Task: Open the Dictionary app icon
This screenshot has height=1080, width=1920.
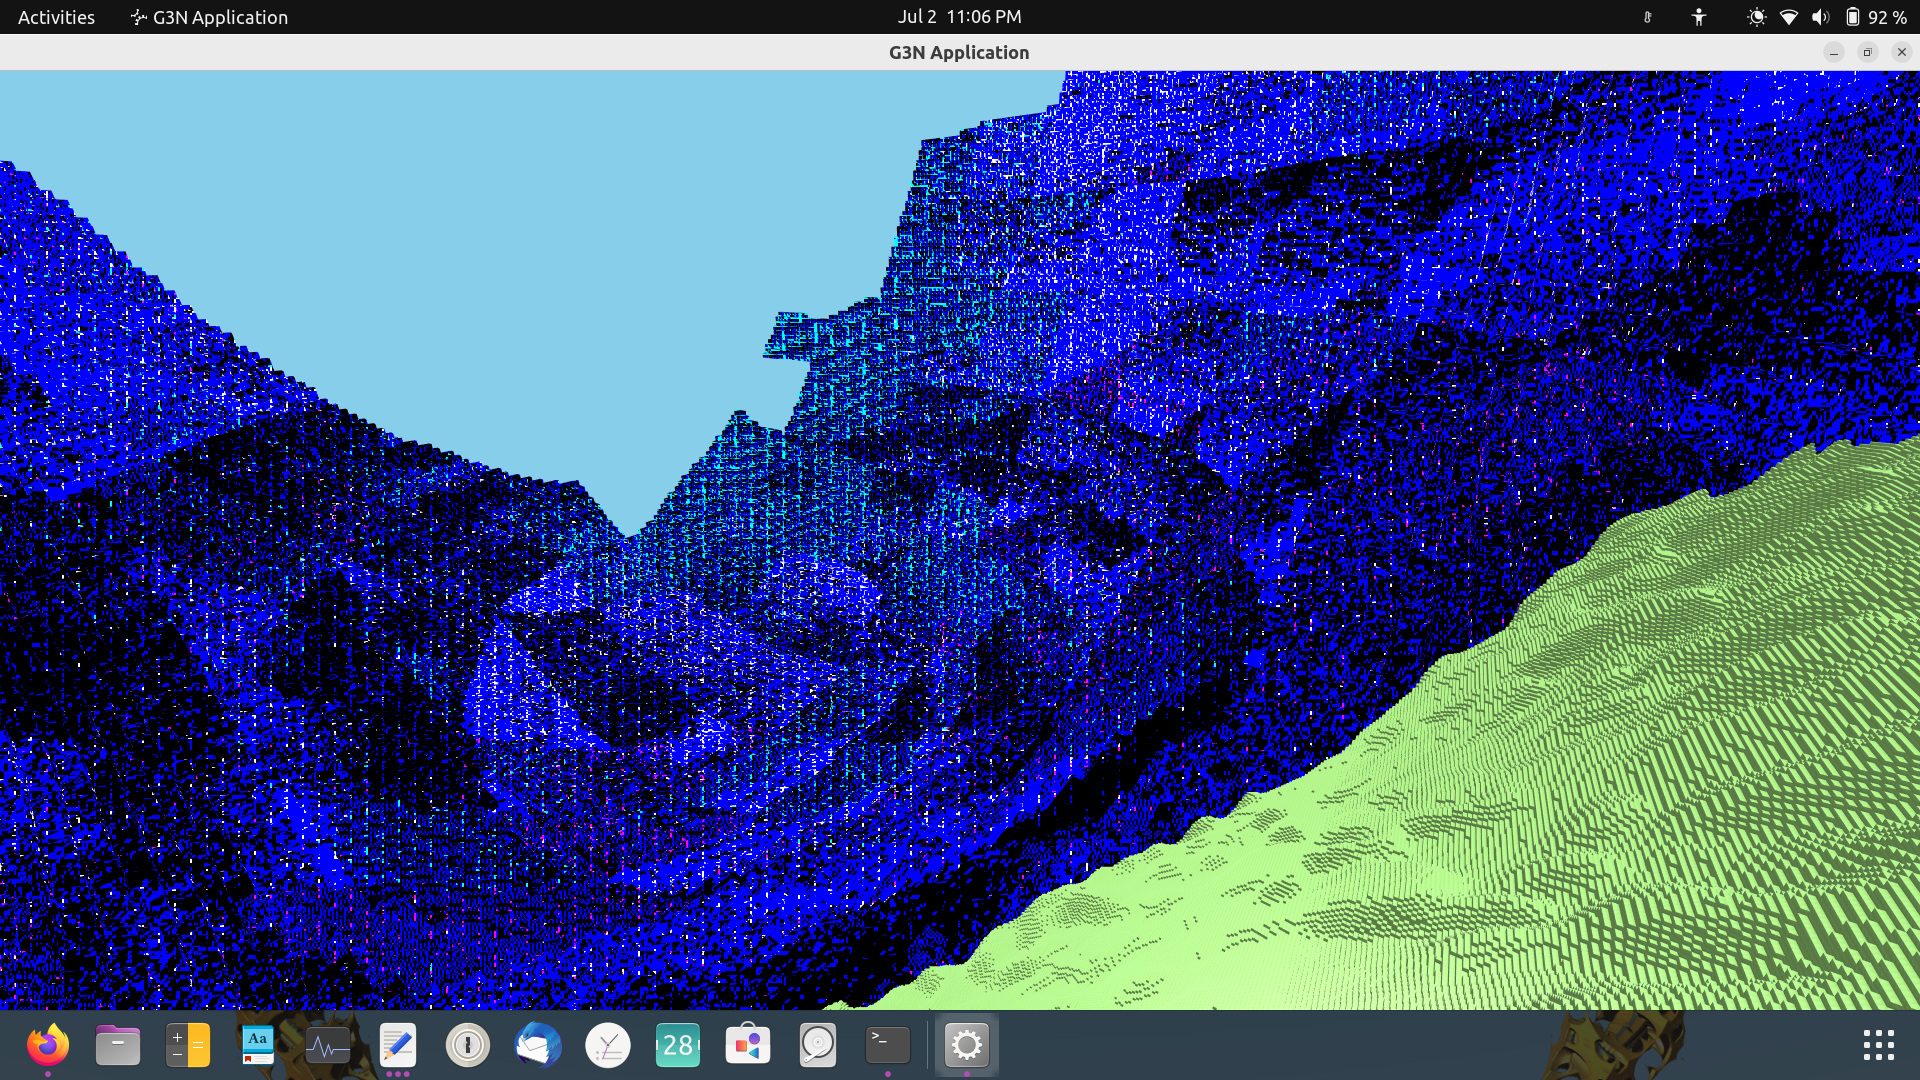Action: pos(257,1046)
